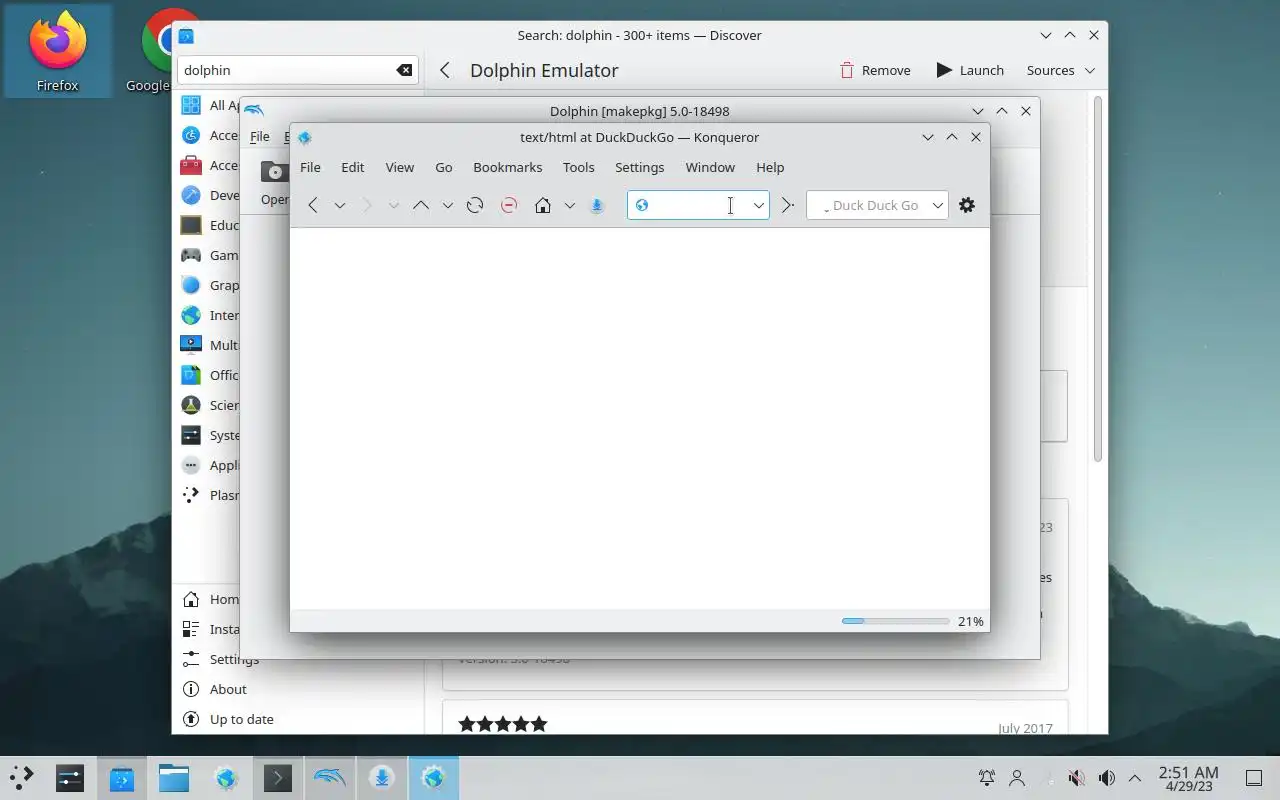Viewport: 1280px width, 800px height.
Task: Expand dropdown arrow next to home icon
Action: pos(570,205)
